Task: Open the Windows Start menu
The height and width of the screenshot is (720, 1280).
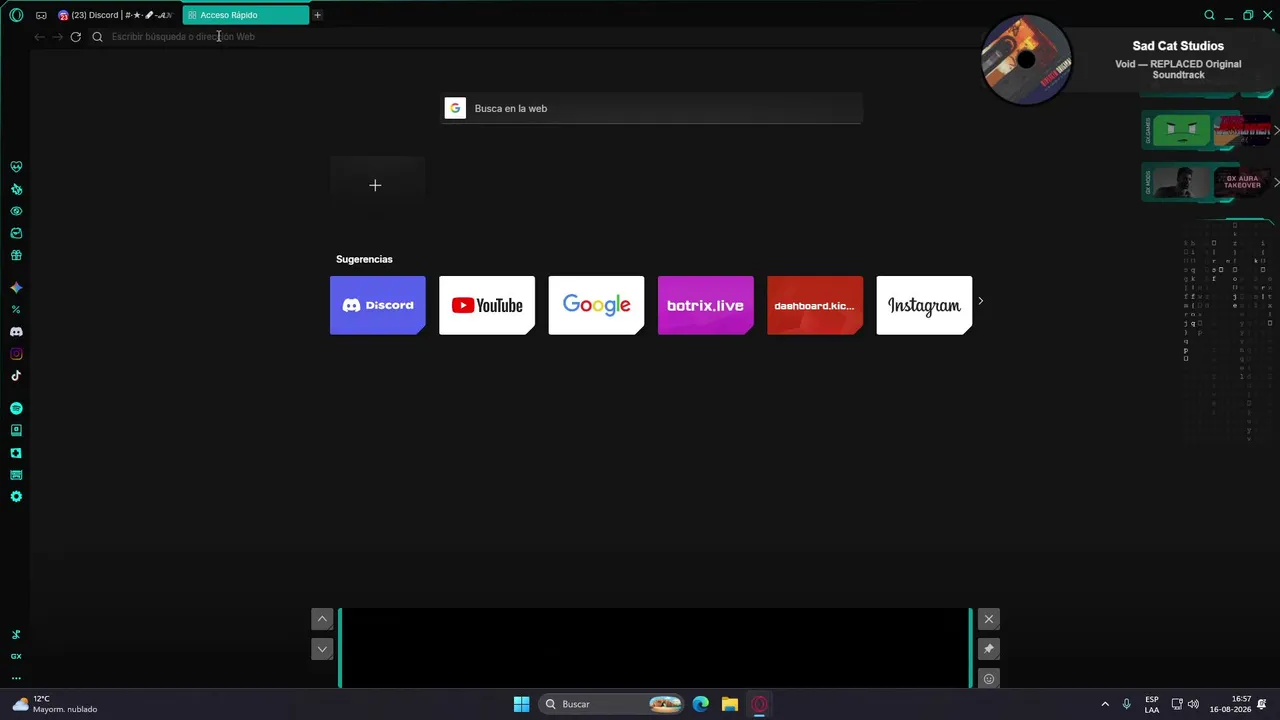Action: pos(521,704)
